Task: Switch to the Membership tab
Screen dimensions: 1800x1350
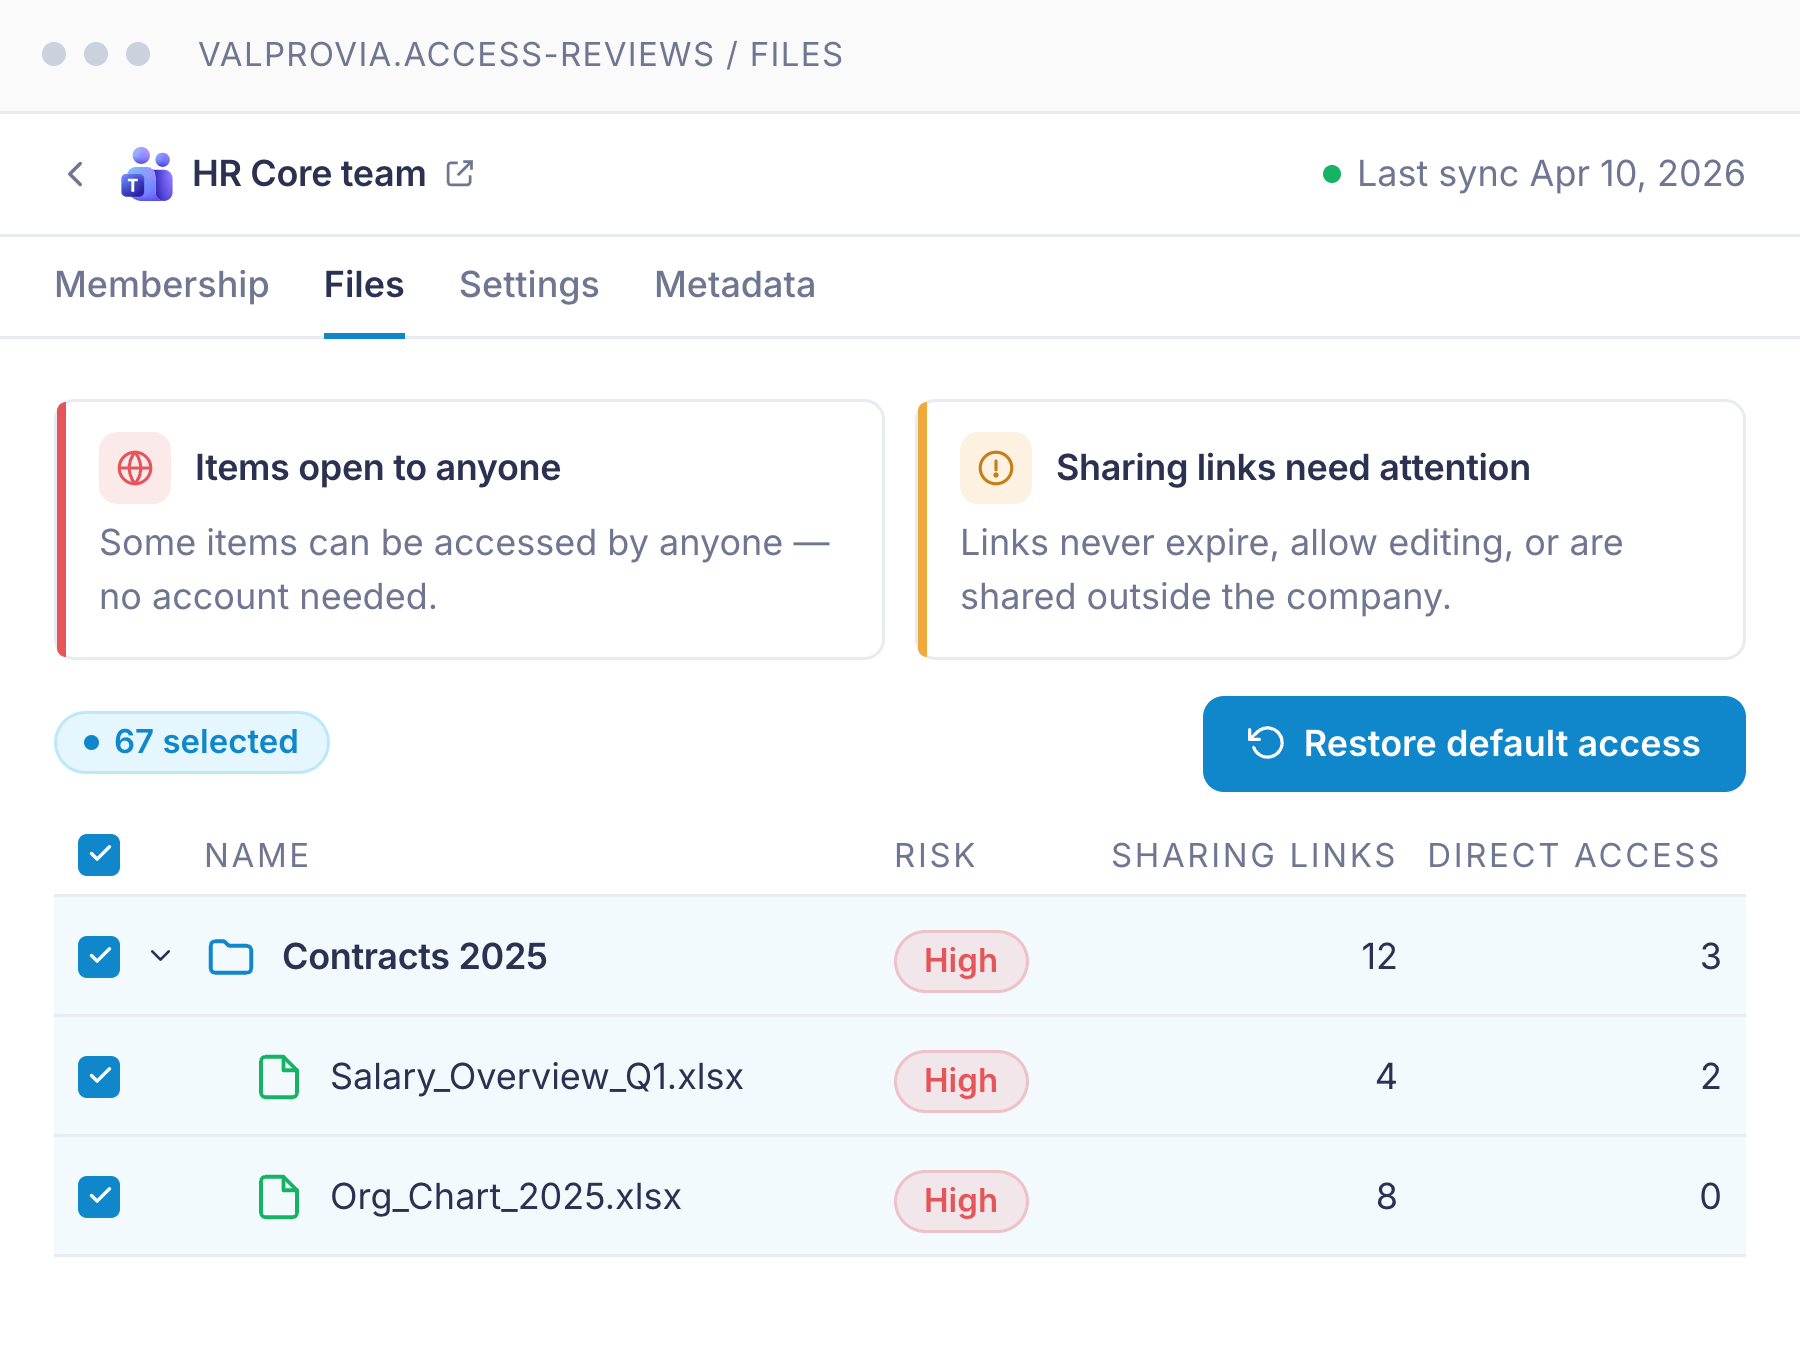Action: pos(162,285)
